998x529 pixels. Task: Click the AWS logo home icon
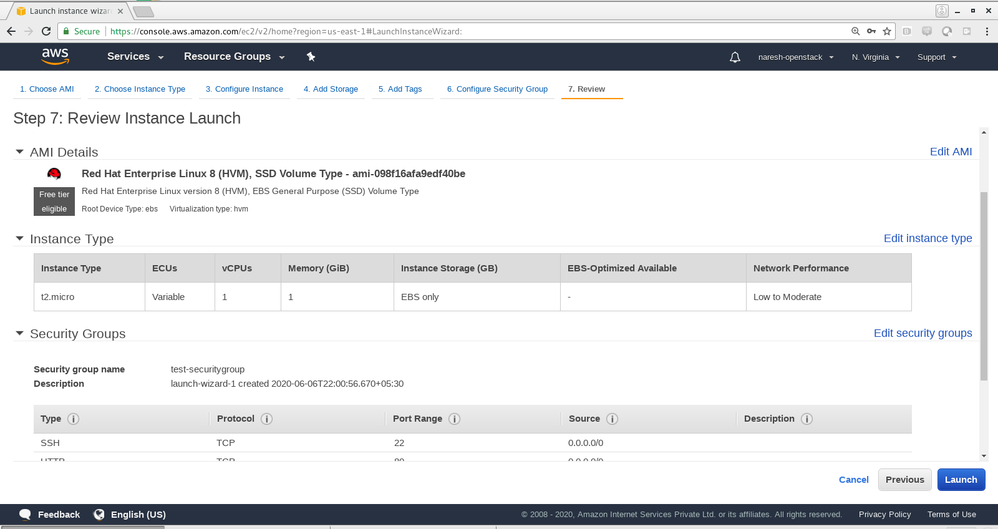pos(54,56)
